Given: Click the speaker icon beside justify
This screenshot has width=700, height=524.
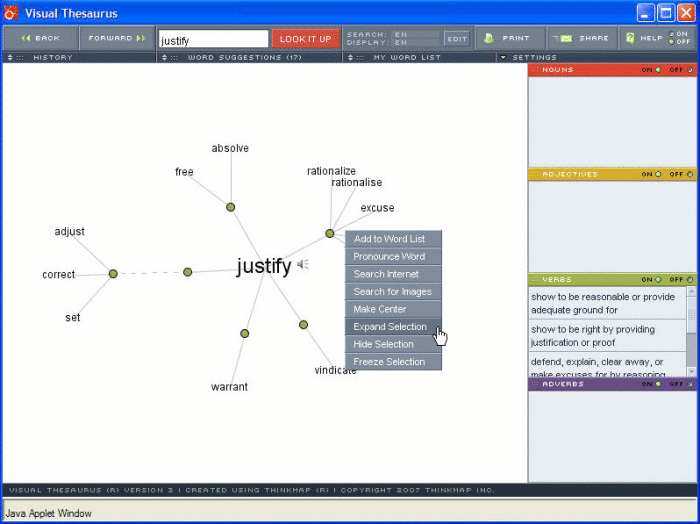Looking at the screenshot, I should point(303,265).
